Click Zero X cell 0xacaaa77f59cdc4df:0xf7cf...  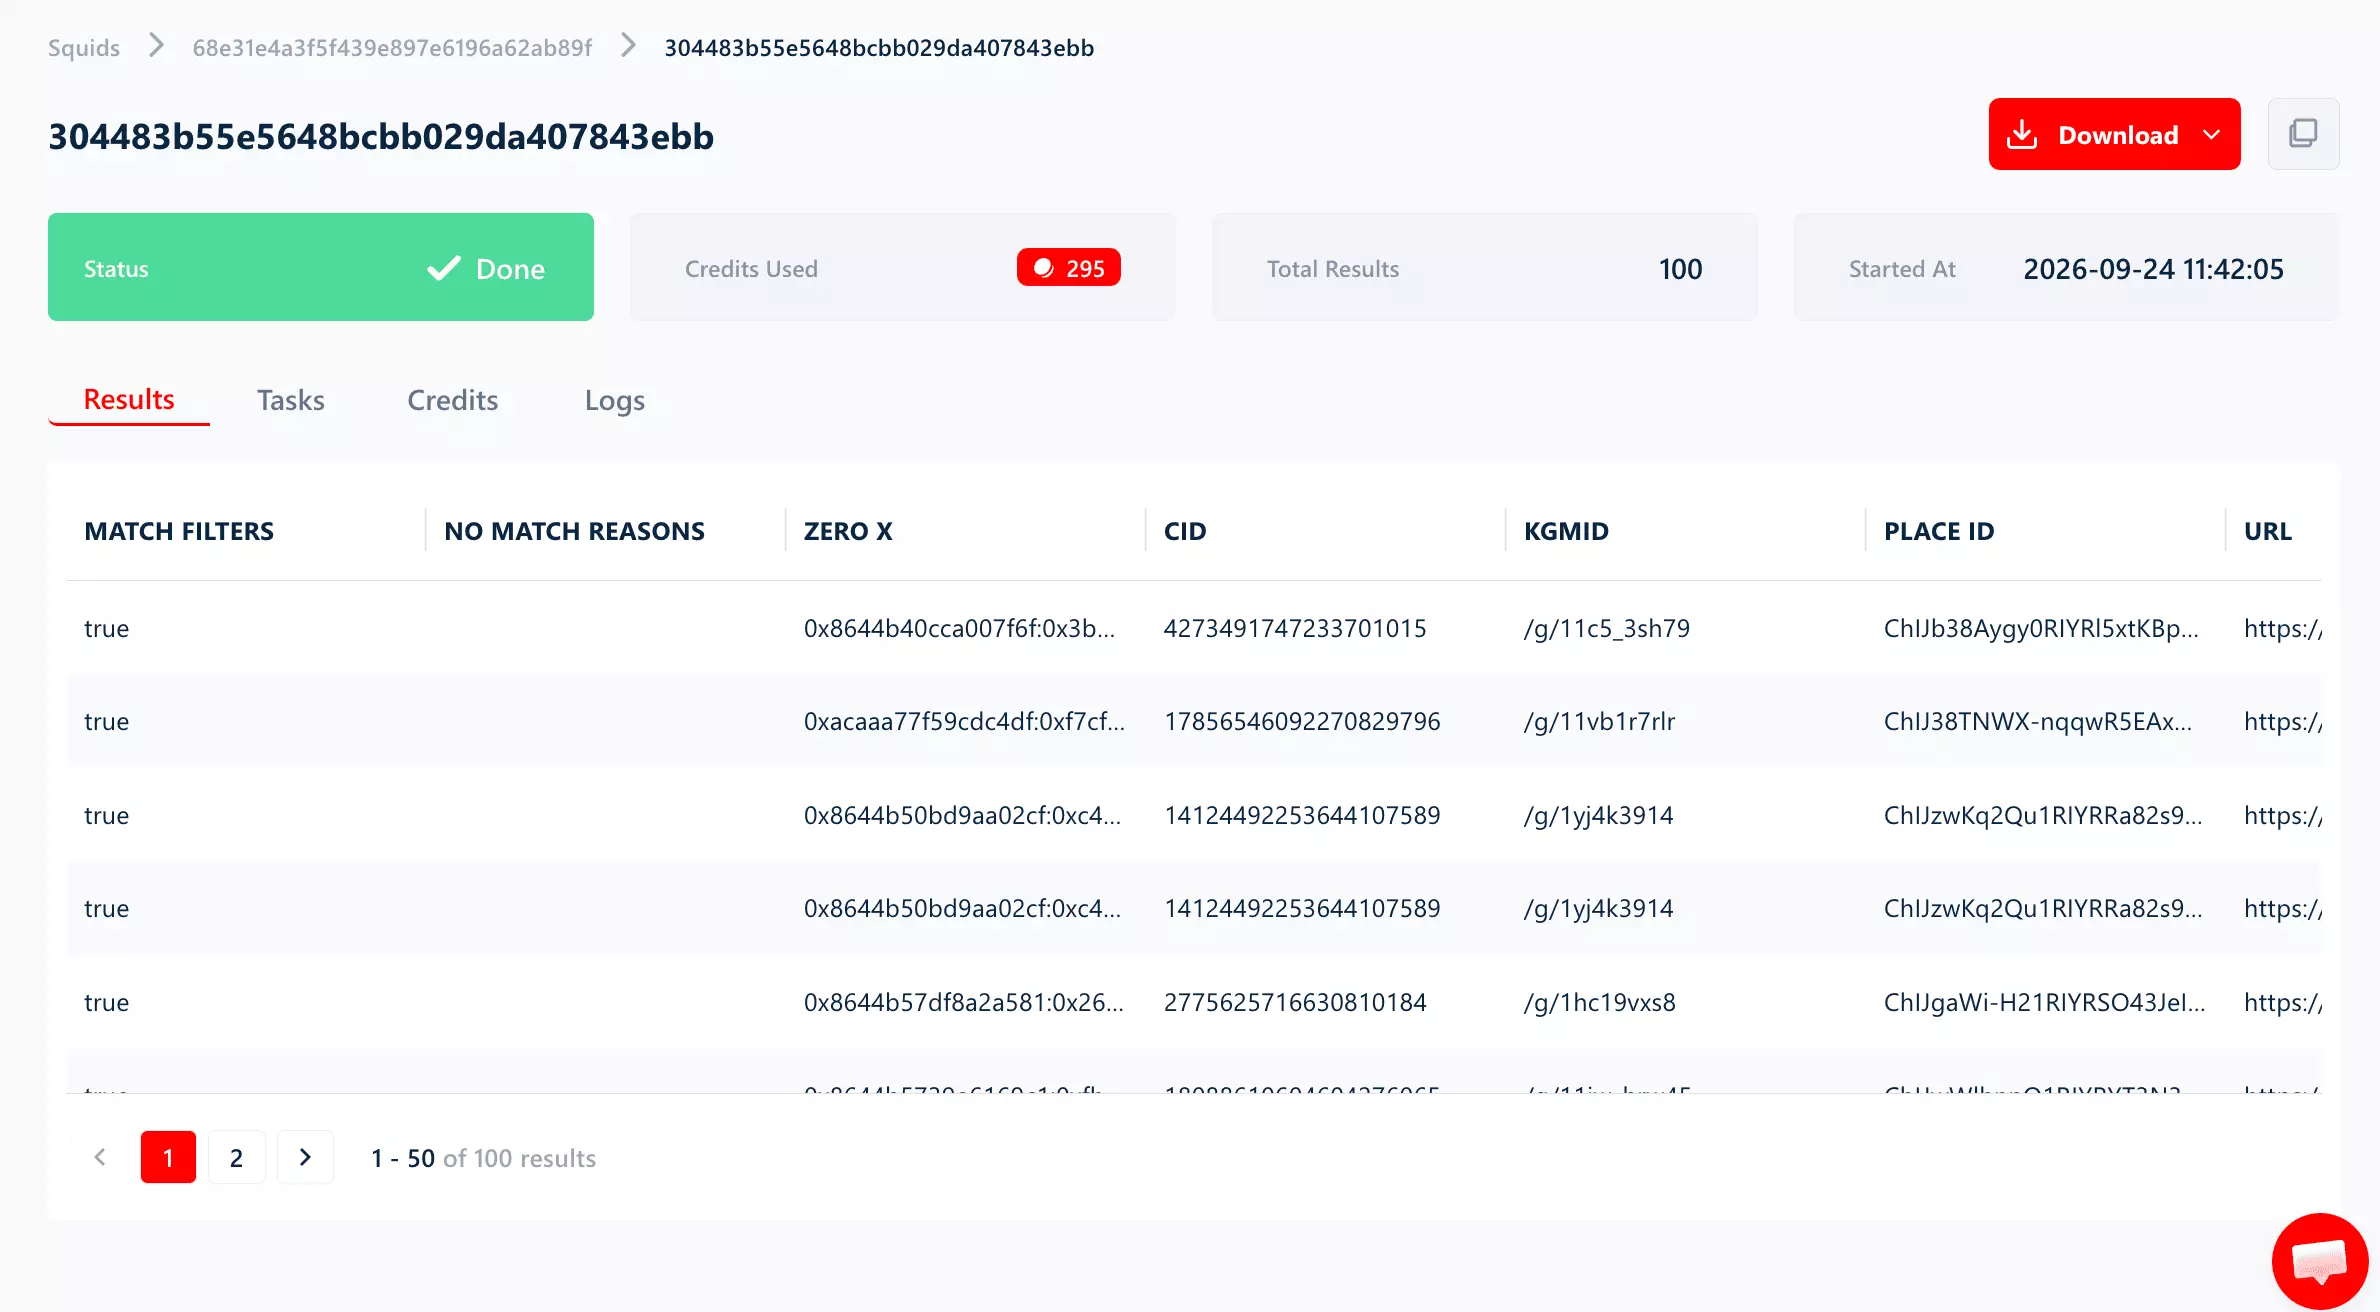point(964,721)
